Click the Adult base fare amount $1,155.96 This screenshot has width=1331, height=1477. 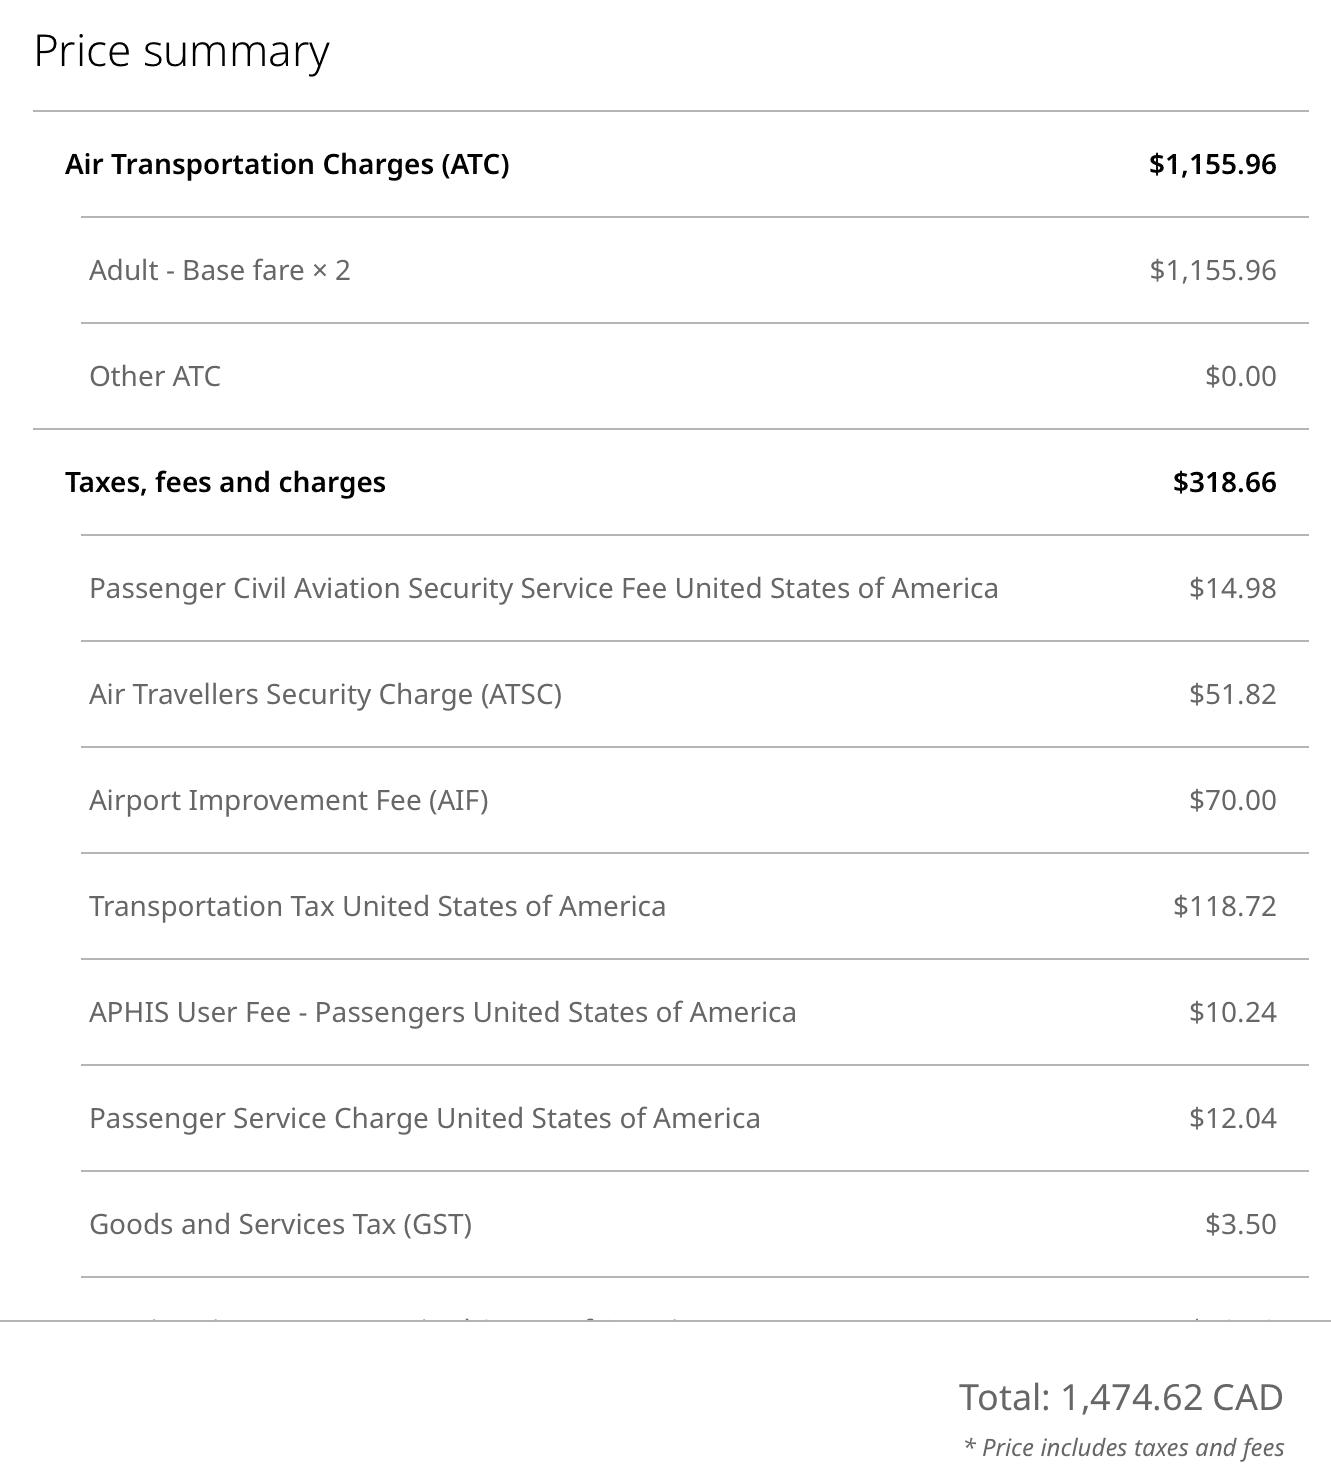[1212, 270]
